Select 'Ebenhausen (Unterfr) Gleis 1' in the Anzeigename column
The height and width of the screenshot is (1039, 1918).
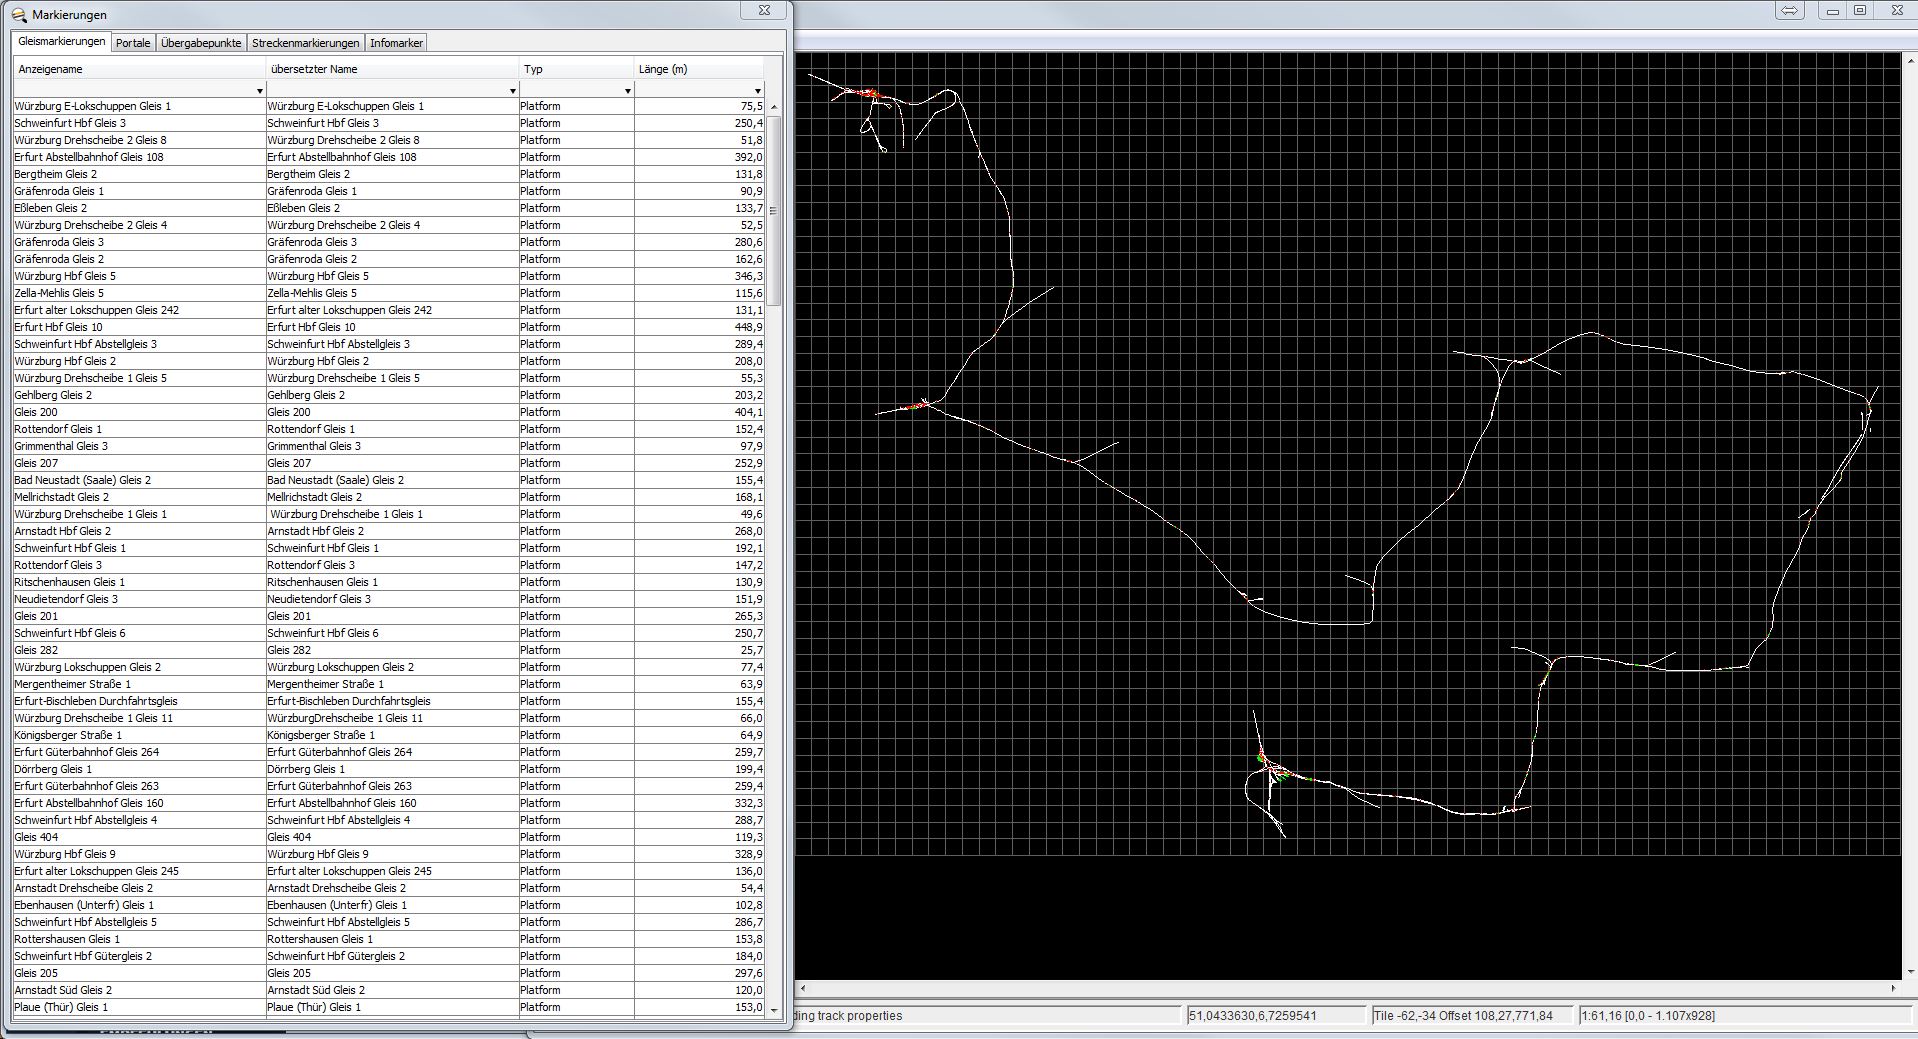click(x=84, y=905)
